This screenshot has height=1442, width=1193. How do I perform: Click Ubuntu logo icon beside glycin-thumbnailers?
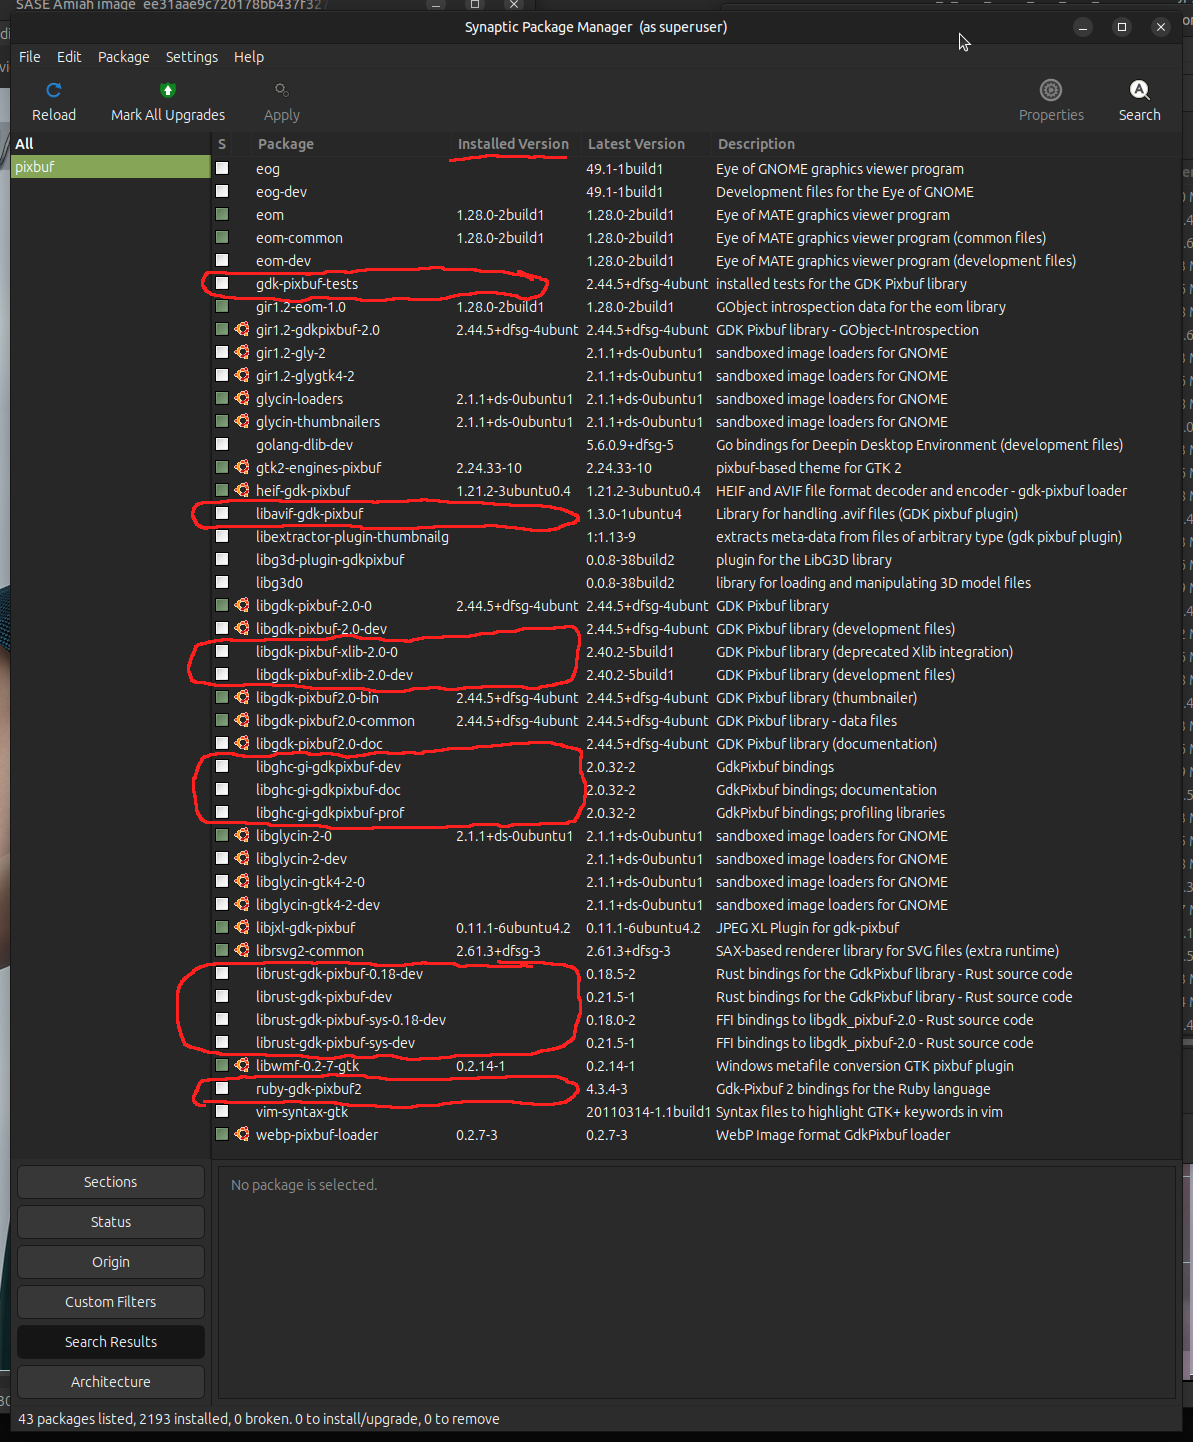click(x=242, y=421)
